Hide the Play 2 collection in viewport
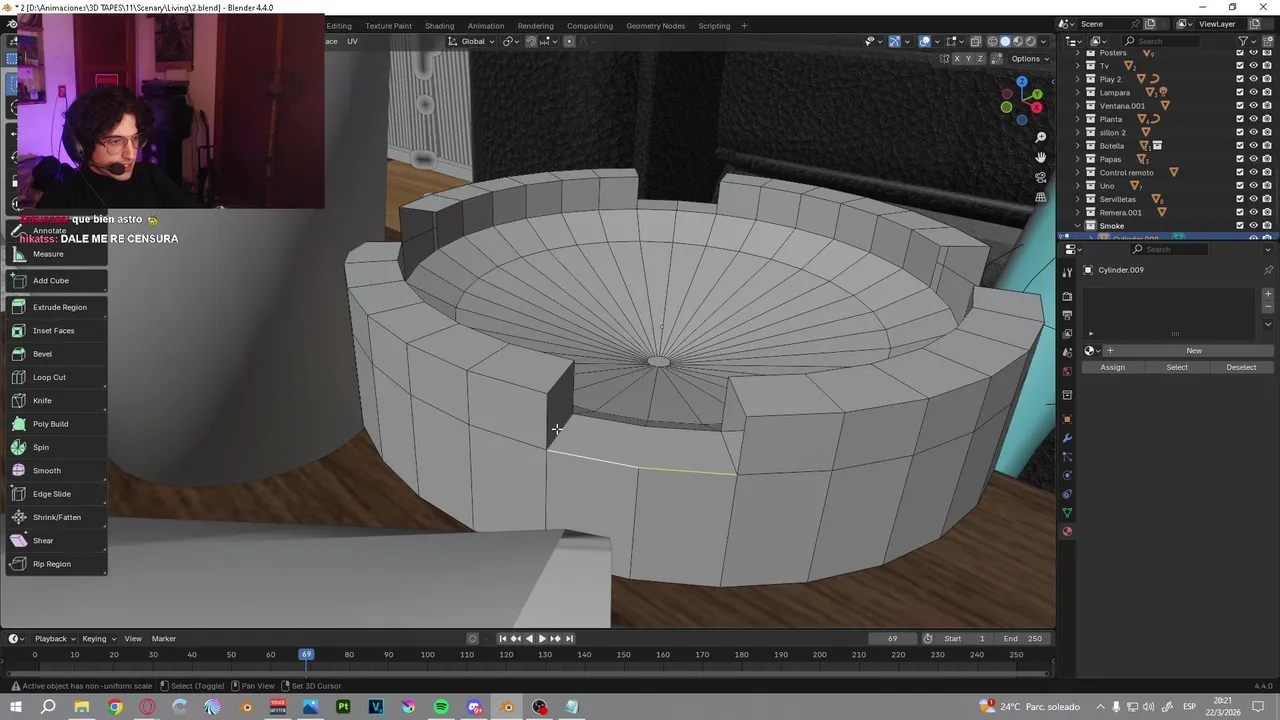Screen dimensions: 1280x720 [1253, 79]
